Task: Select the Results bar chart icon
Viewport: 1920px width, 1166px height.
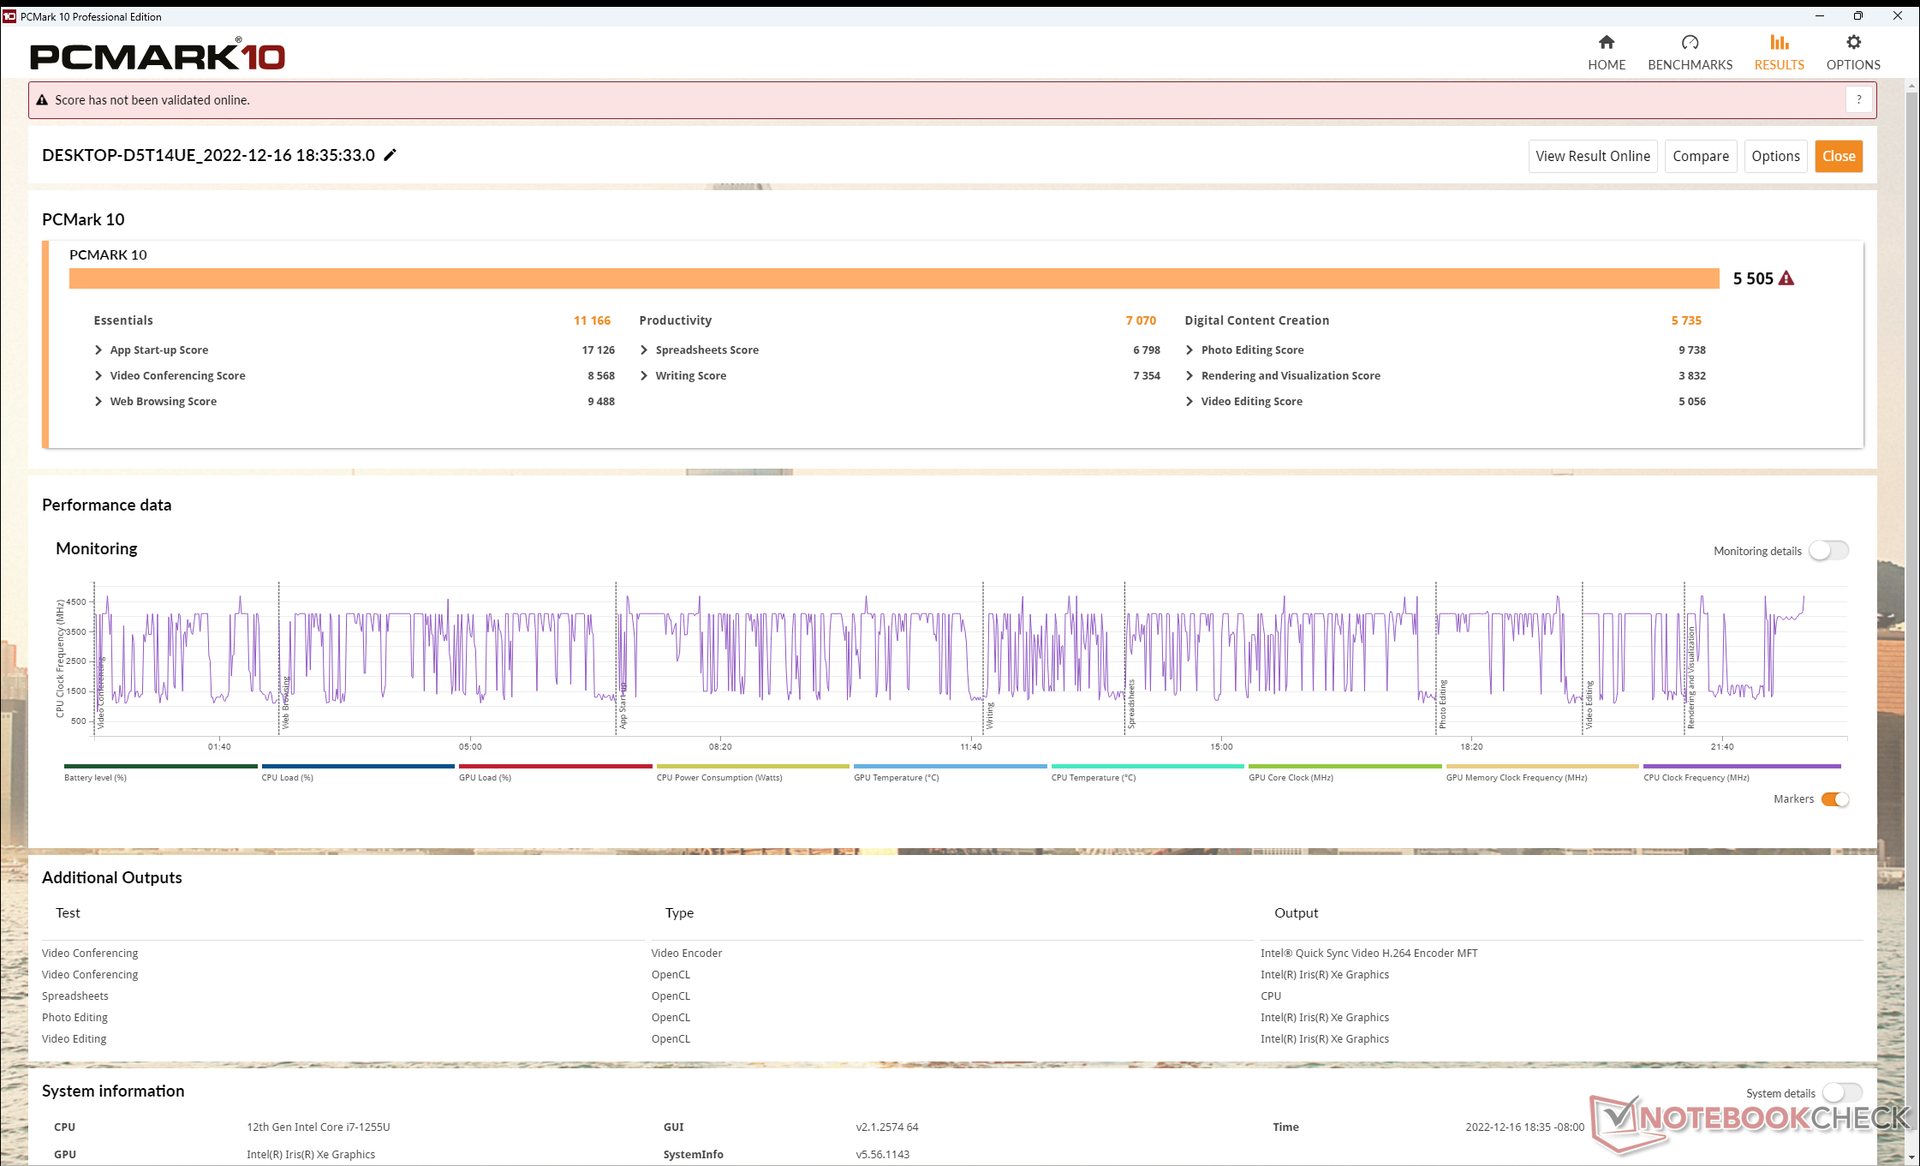Action: (1778, 42)
